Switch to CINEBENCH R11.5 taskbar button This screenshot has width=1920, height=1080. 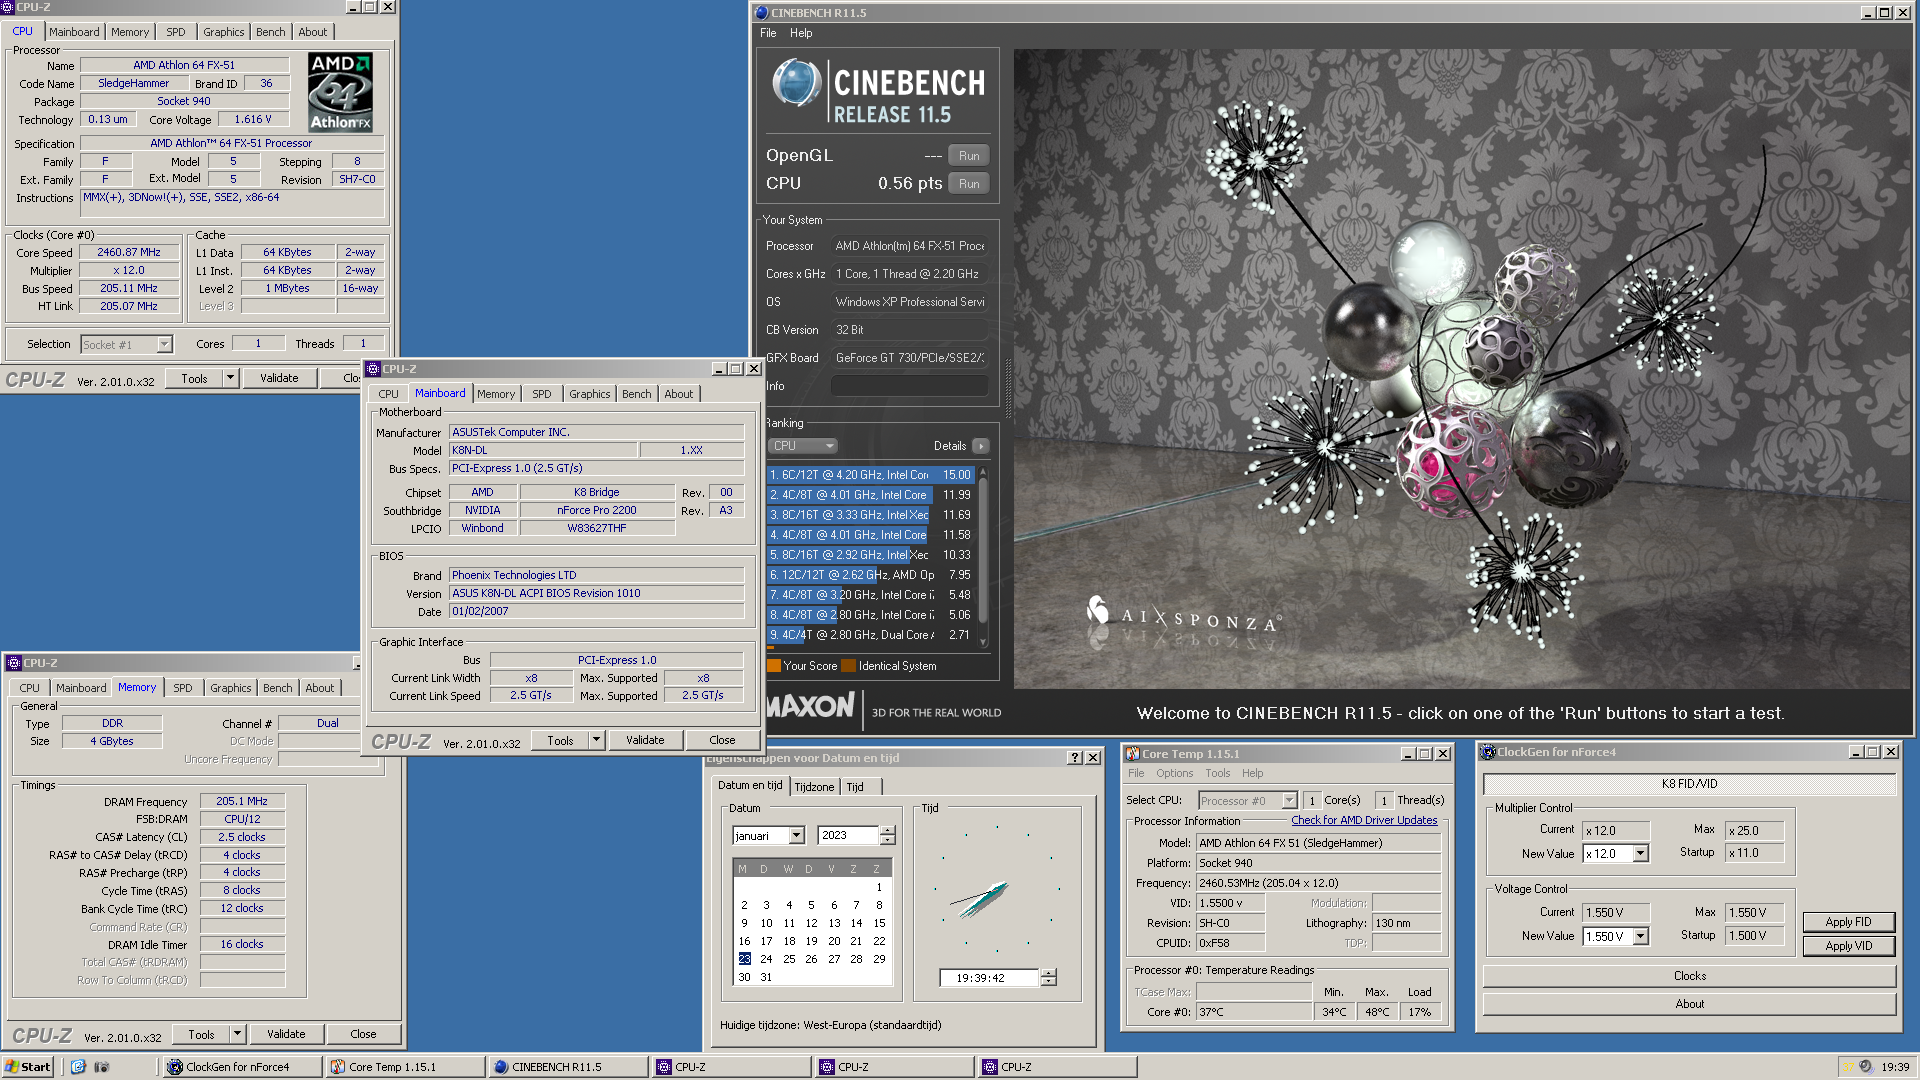pos(568,1067)
